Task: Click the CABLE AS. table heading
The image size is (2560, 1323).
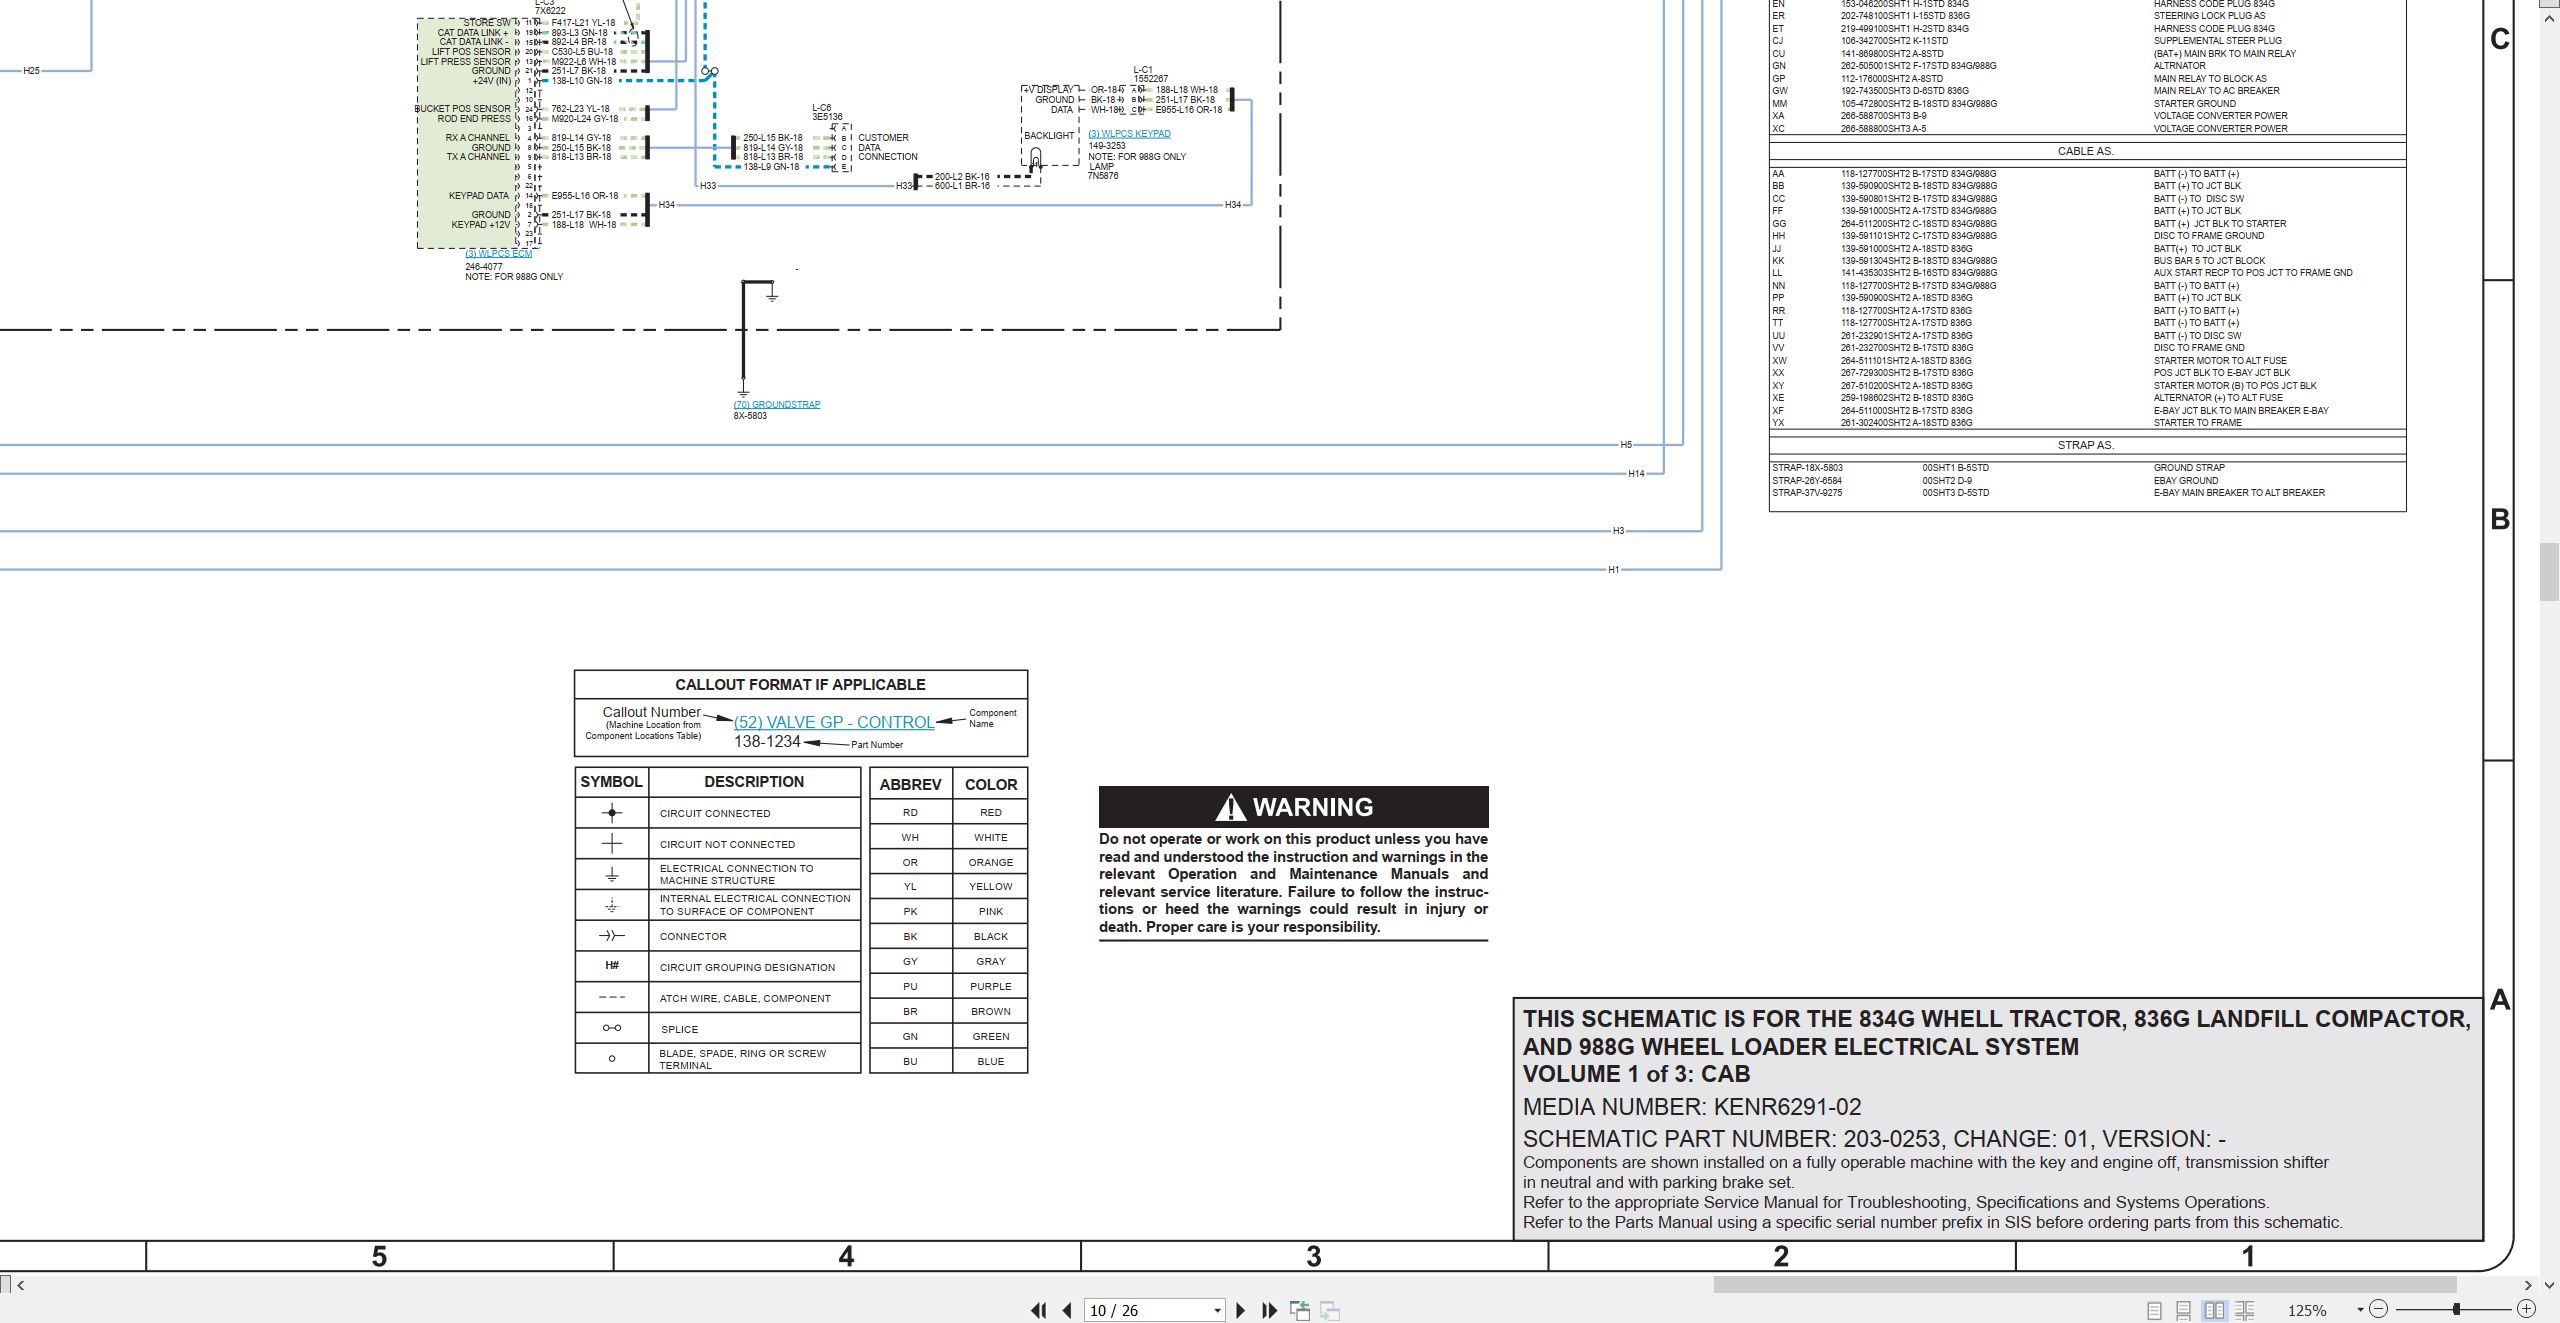Action: (2086, 152)
